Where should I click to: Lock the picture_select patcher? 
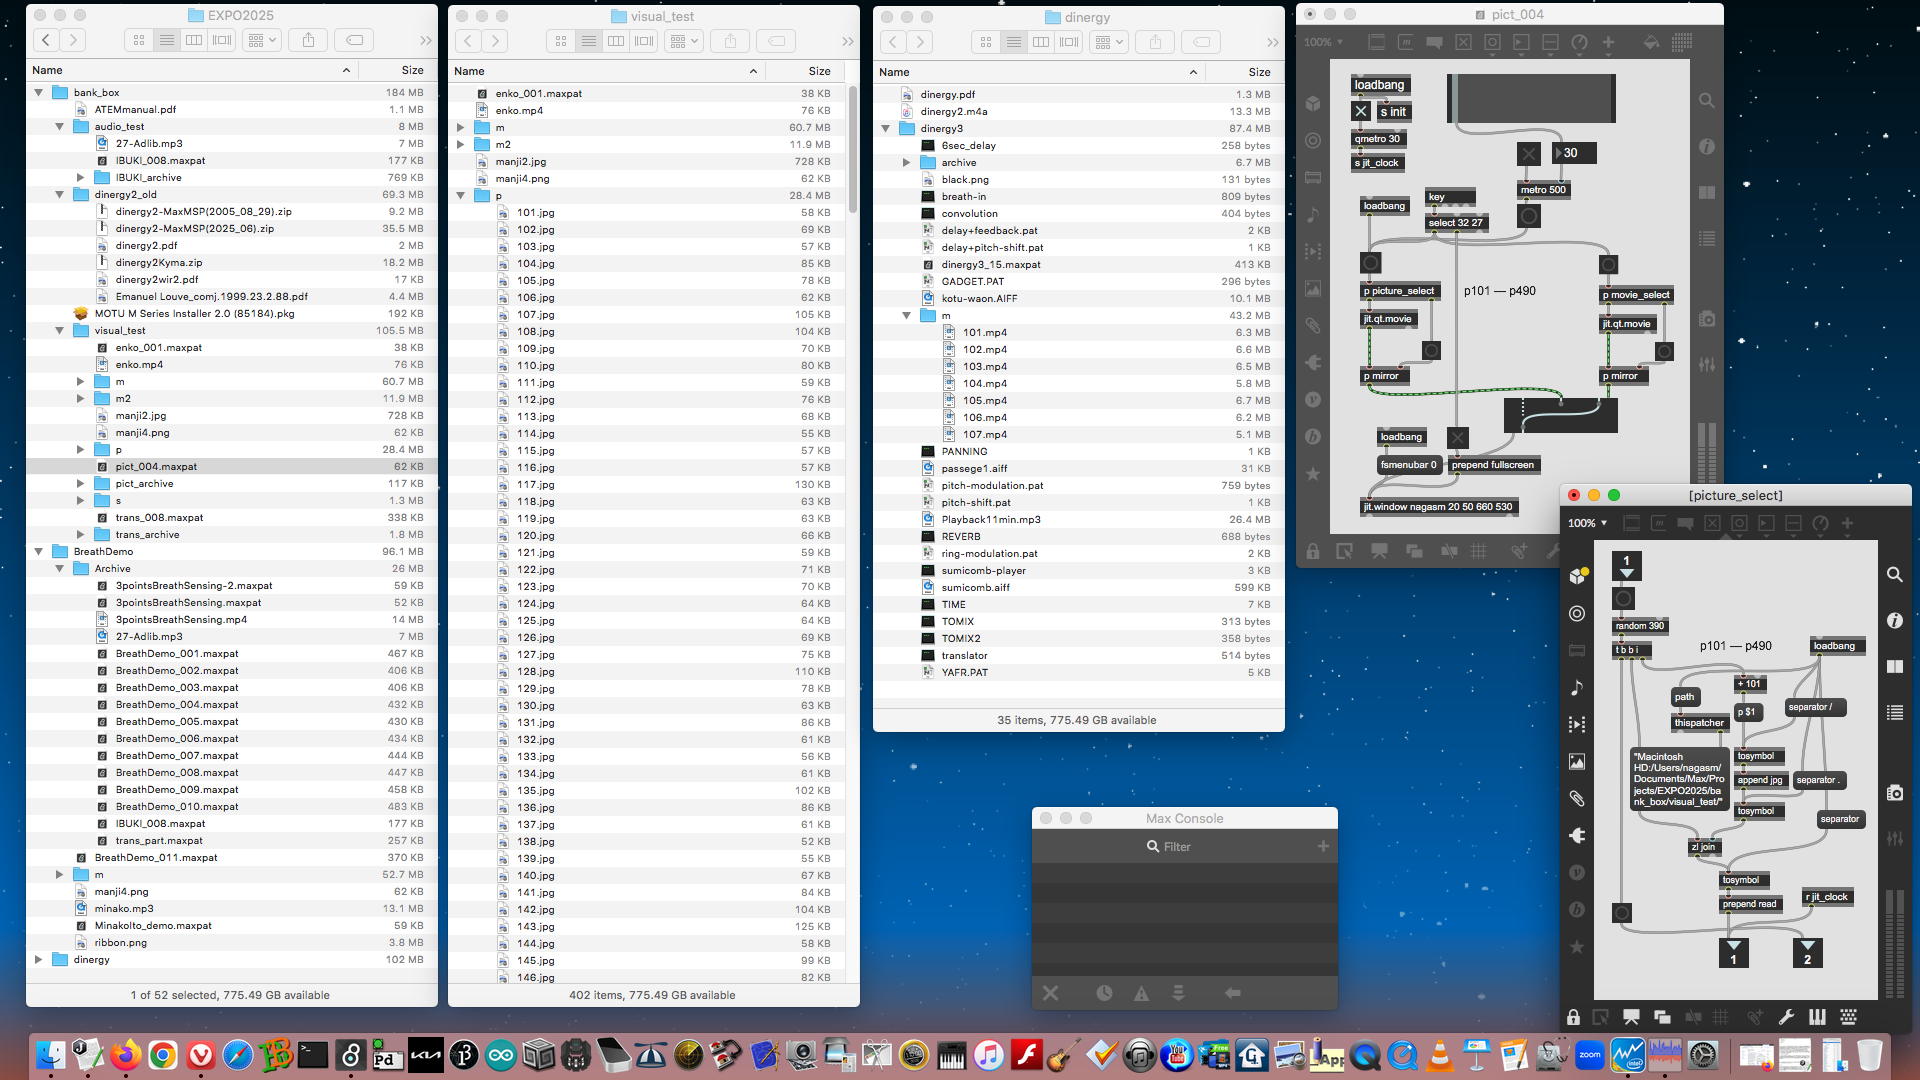[x=1573, y=1017]
